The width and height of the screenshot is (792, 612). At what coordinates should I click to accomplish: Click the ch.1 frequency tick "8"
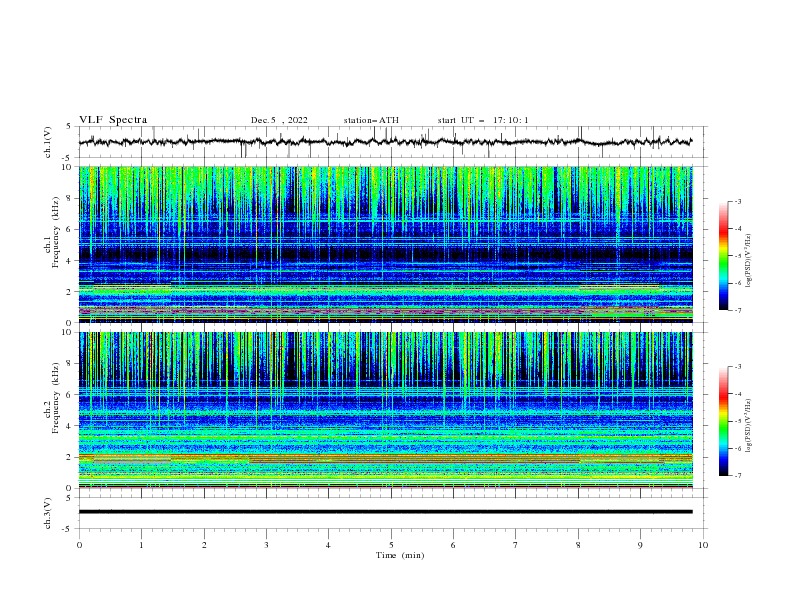pyautogui.click(x=70, y=198)
